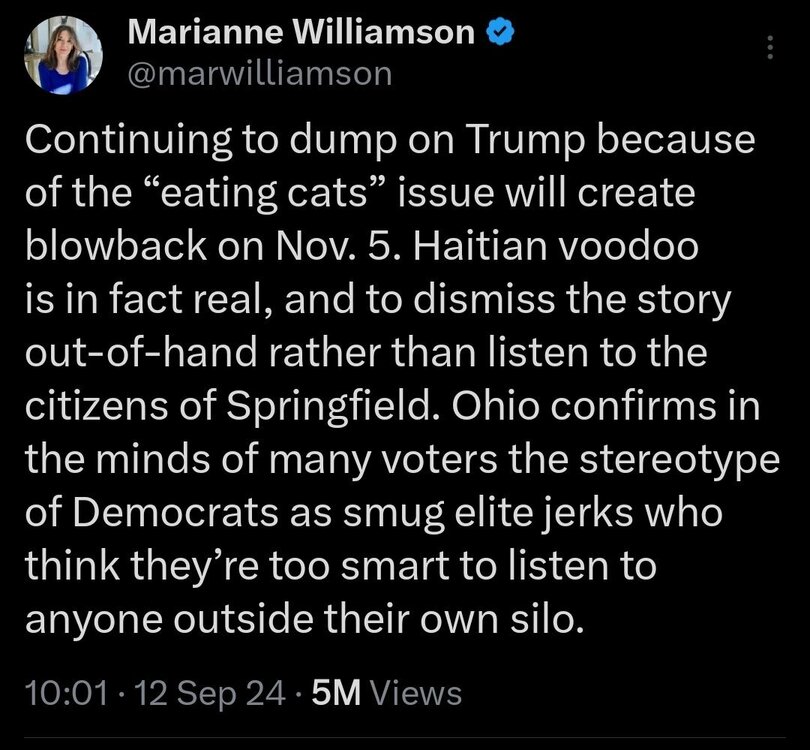Screen dimensions: 810x750
Task: Open the 5M view count
Action: click(336, 693)
